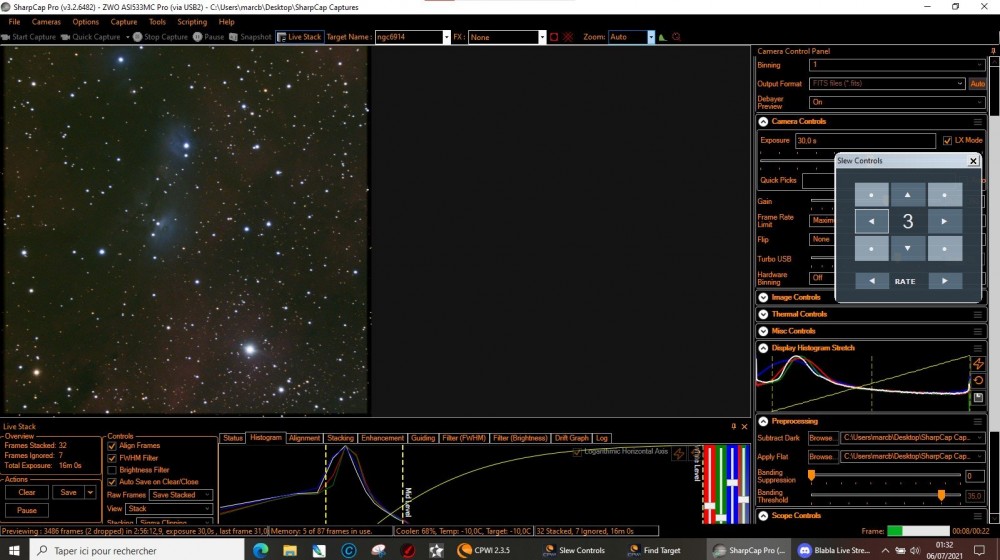Open the Target Name dropdown

[446, 37]
